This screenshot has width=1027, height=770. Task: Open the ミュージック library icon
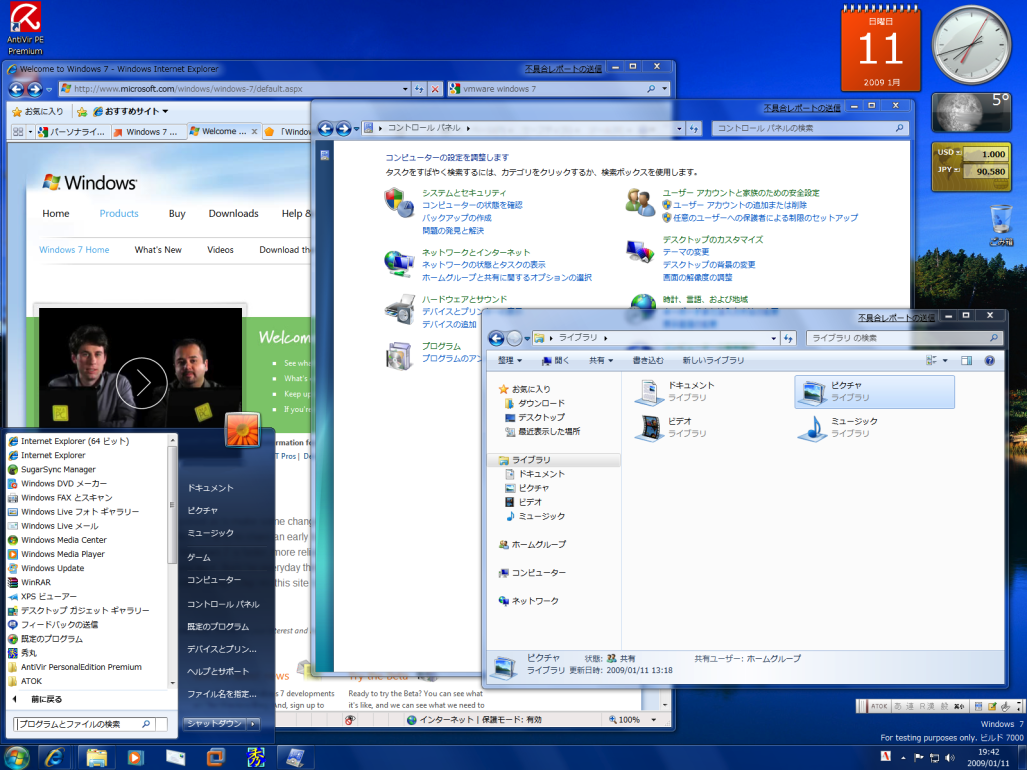coord(813,428)
